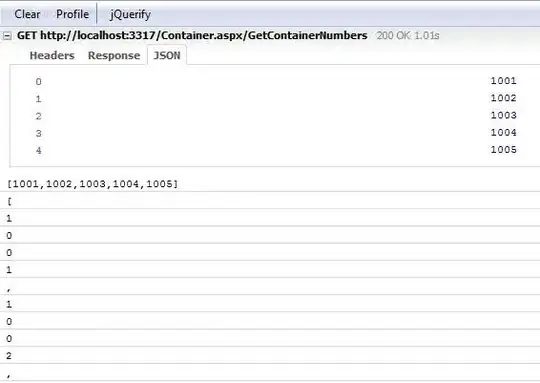Select JSON index 3 row key
Image resolution: width=540 pixels, height=383 pixels.
pyautogui.click(x=38, y=133)
